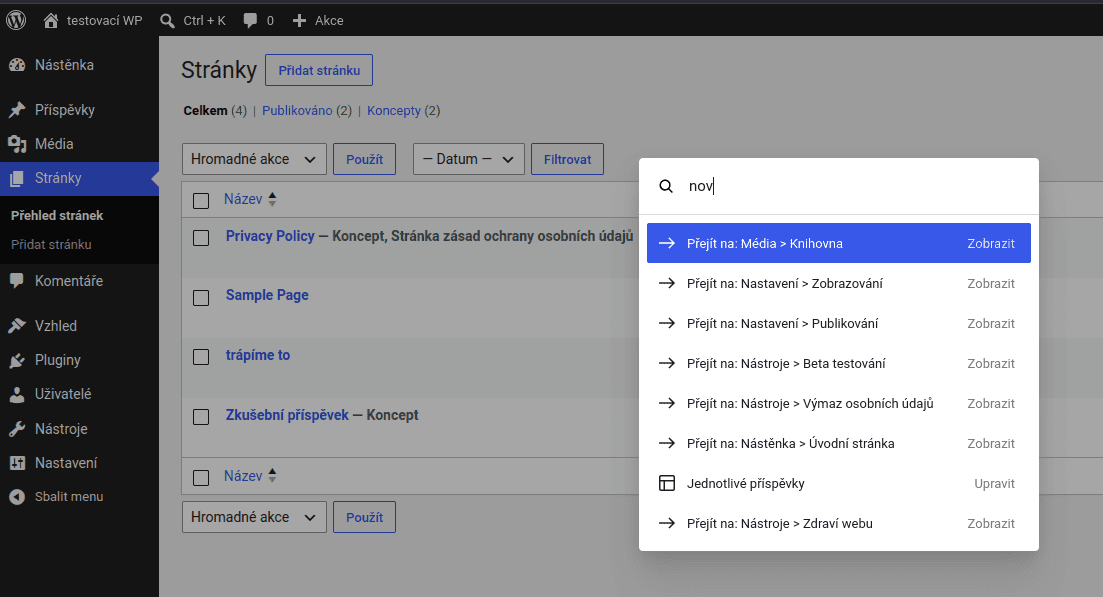This screenshot has height=597, width=1103.
Task: Click the Komentáře bubble icon in sidebar
Action: [x=17, y=281]
